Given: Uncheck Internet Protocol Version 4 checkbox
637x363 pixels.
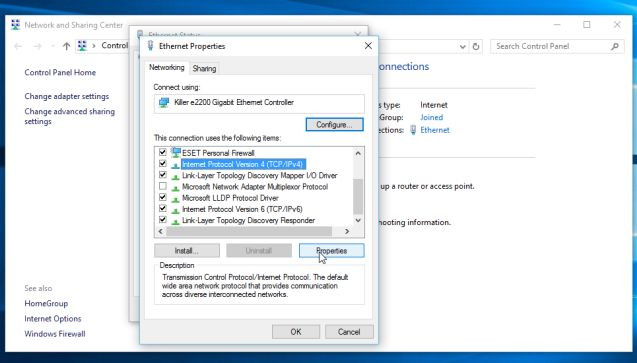Looking at the screenshot, I should (x=163, y=164).
